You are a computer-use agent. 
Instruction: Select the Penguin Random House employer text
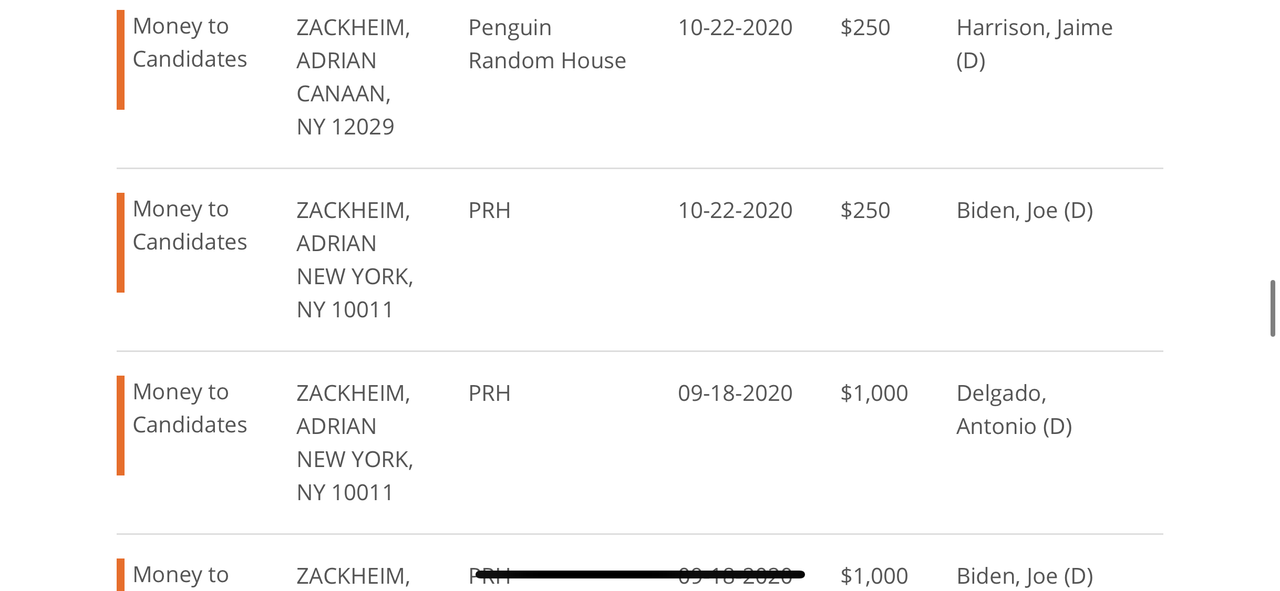coord(547,44)
